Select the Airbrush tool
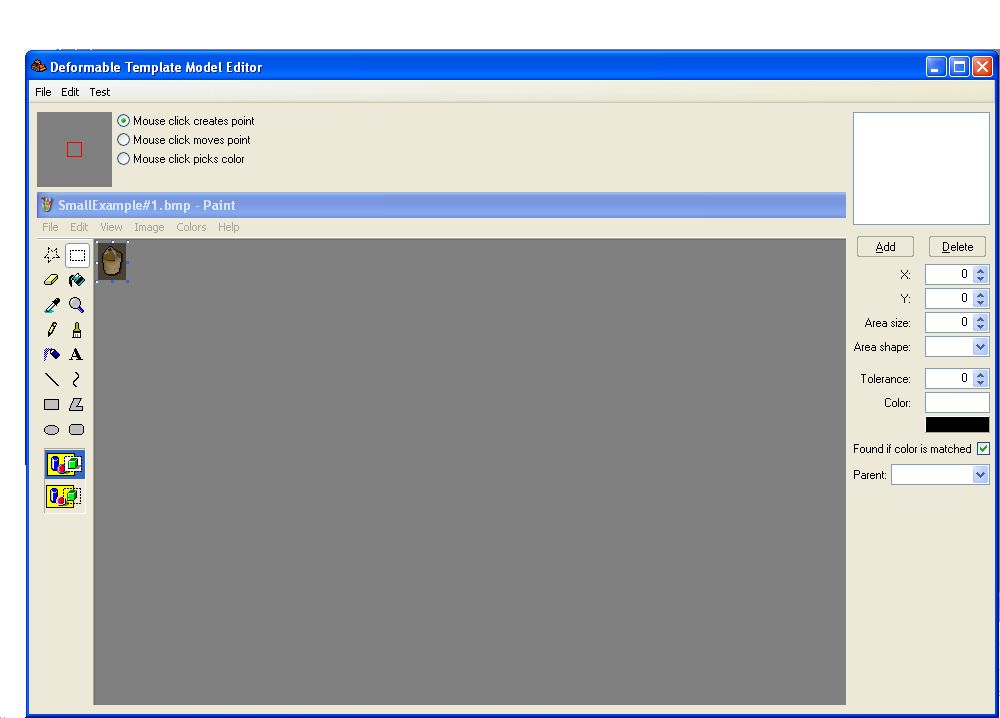The width and height of the screenshot is (1000, 718). tap(52, 355)
